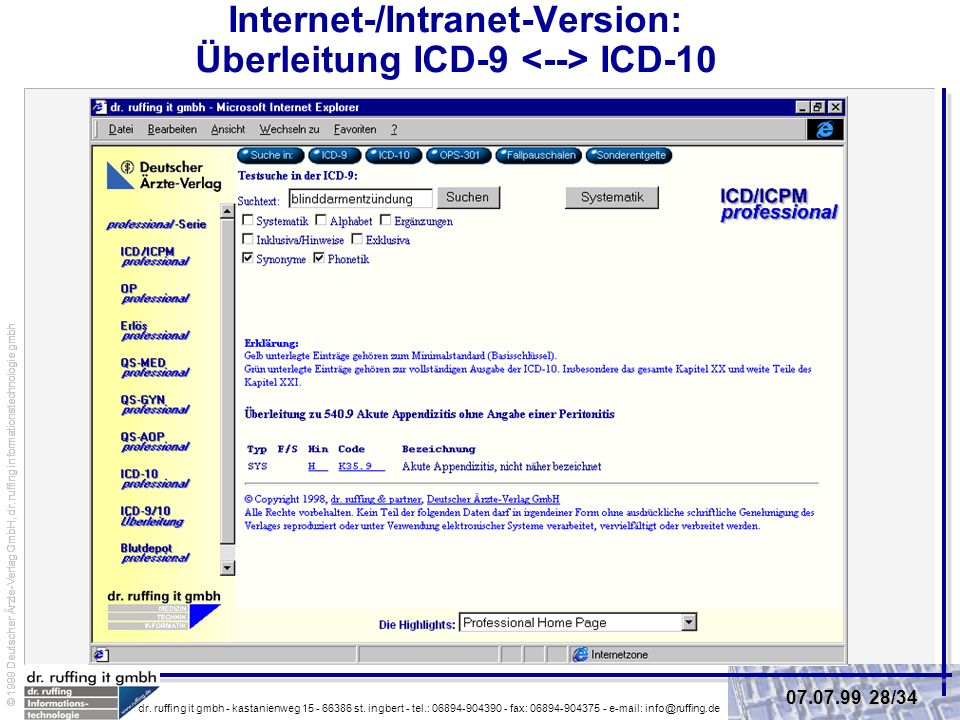Toggle the Exklusiva checkbox
960x720 pixels.
tap(357, 239)
